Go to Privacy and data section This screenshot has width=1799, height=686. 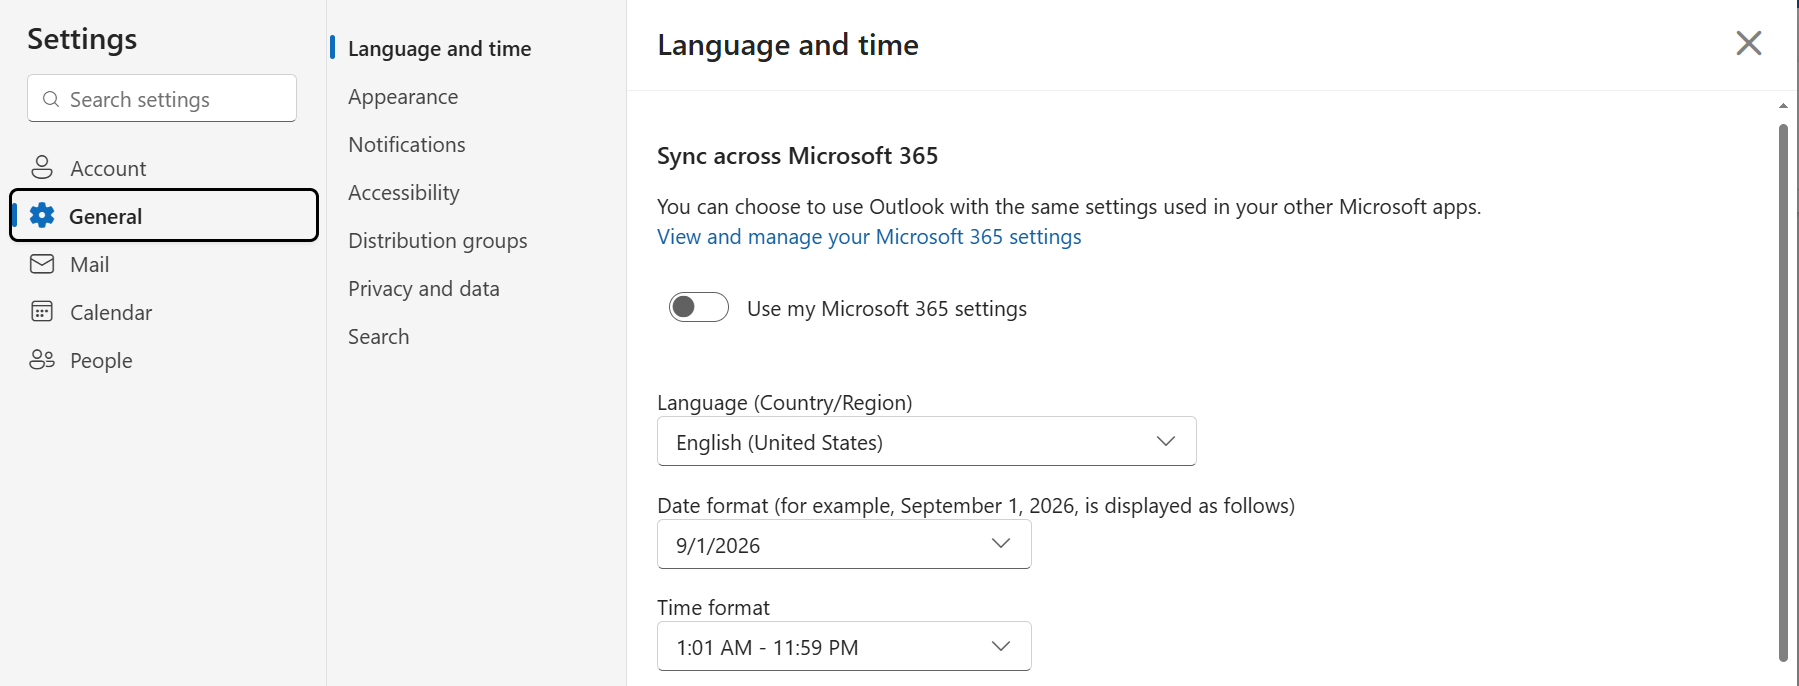click(424, 288)
